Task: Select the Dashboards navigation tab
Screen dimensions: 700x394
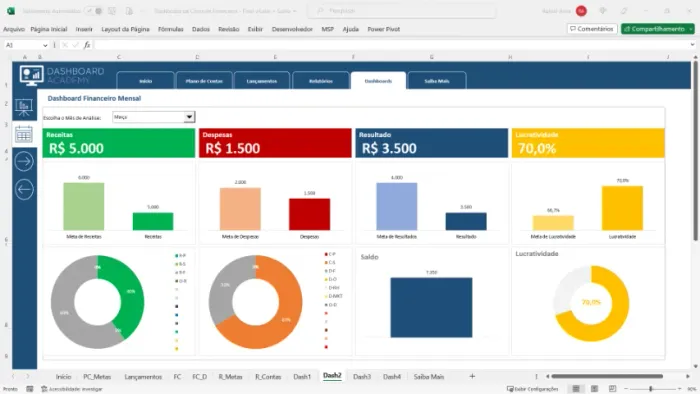Action: pos(379,81)
